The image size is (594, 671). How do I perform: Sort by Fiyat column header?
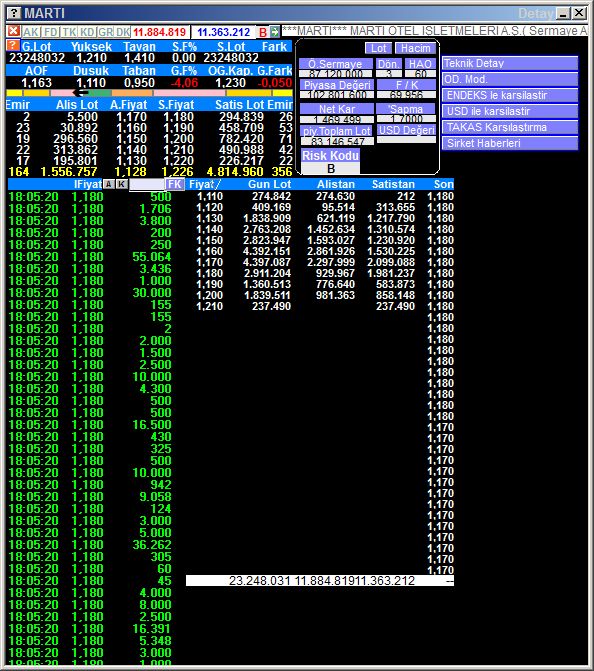(204, 184)
